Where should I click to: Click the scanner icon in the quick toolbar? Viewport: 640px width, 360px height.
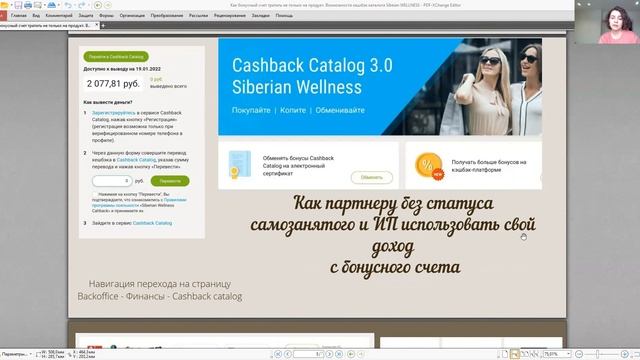[51, 5]
